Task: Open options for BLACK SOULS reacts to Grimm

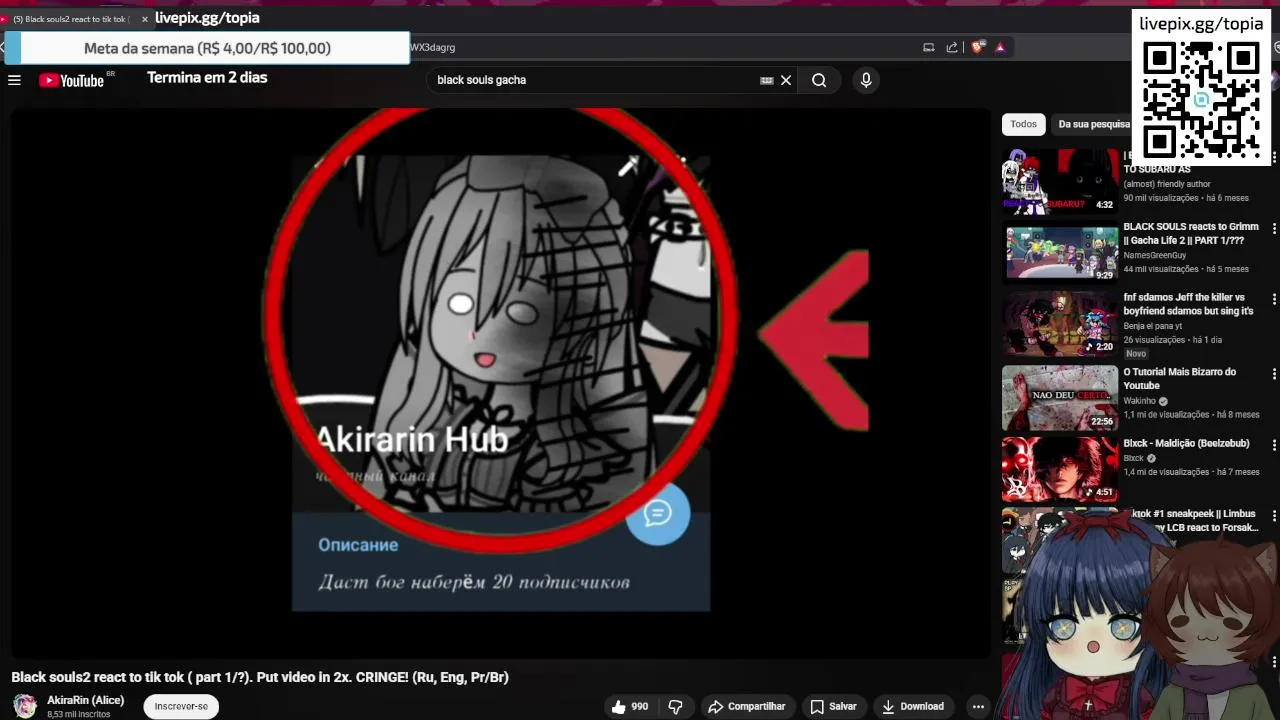Action: point(1274,229)
